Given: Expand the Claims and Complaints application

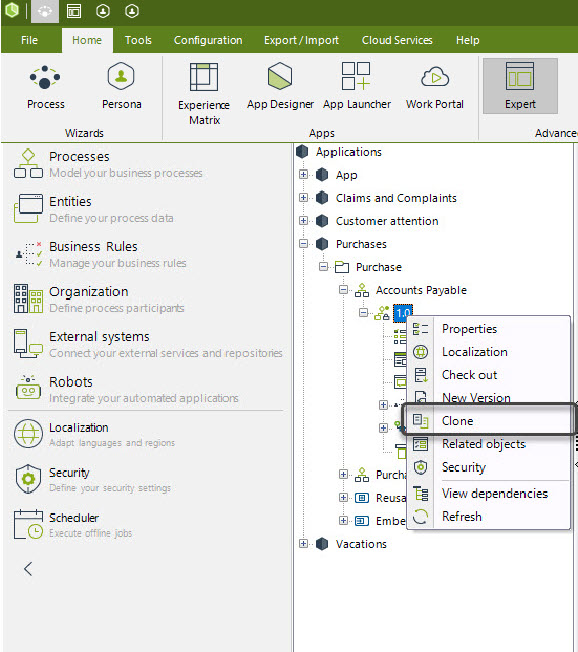Looking at the screenshot, I should tap(304, 198).
